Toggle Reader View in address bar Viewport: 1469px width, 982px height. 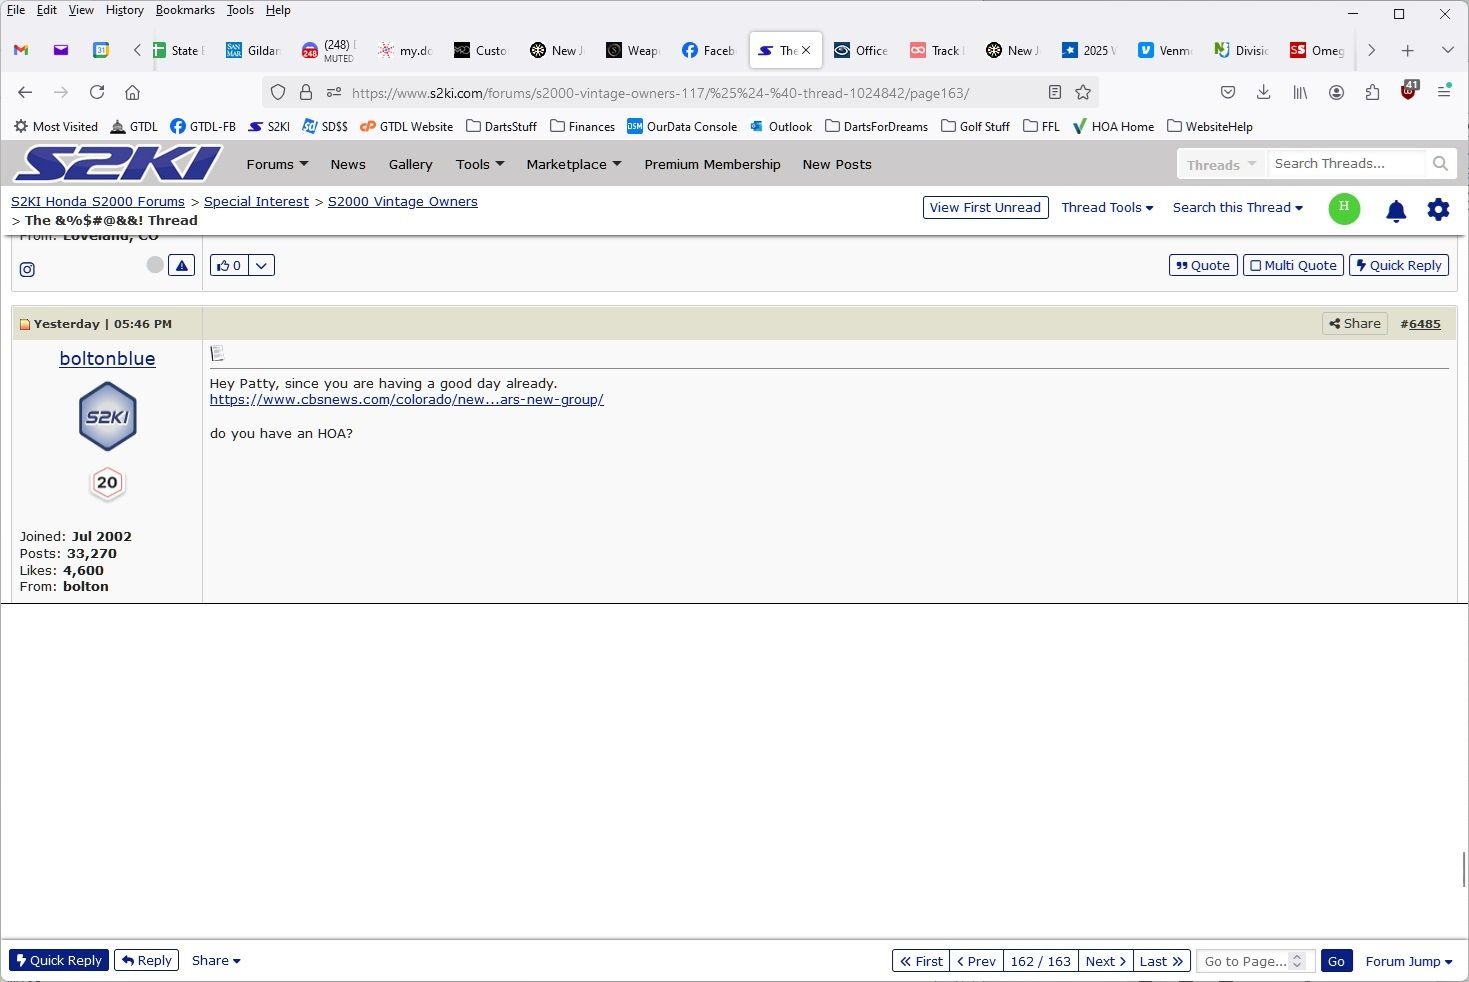[1054, 92]
